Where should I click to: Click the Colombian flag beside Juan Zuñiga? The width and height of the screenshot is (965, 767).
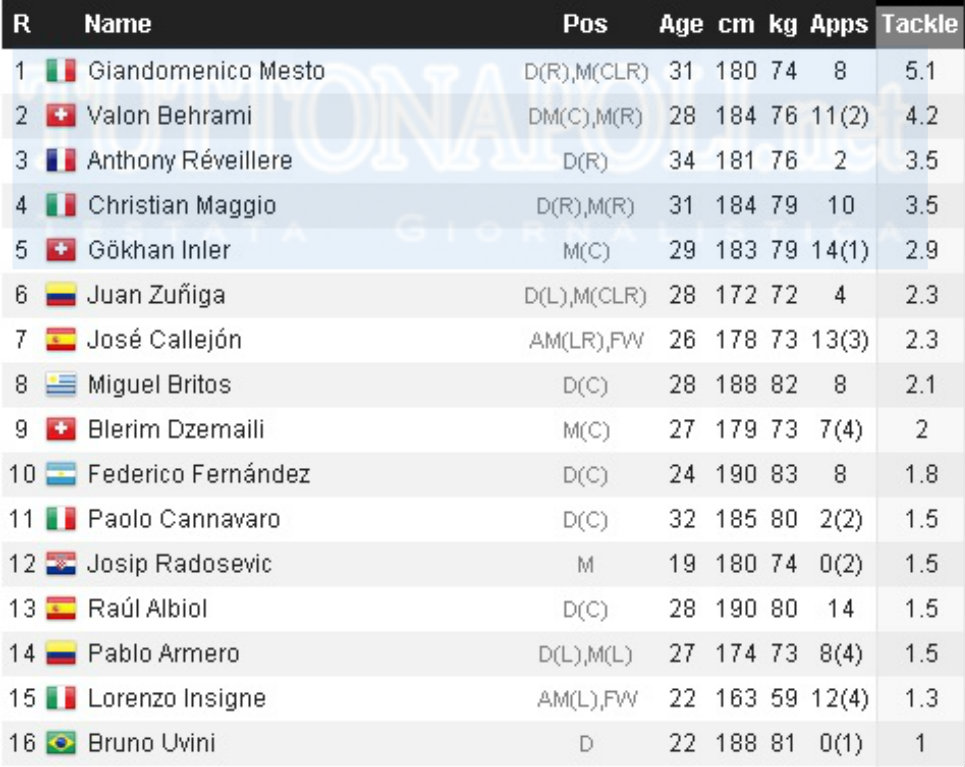61,296
